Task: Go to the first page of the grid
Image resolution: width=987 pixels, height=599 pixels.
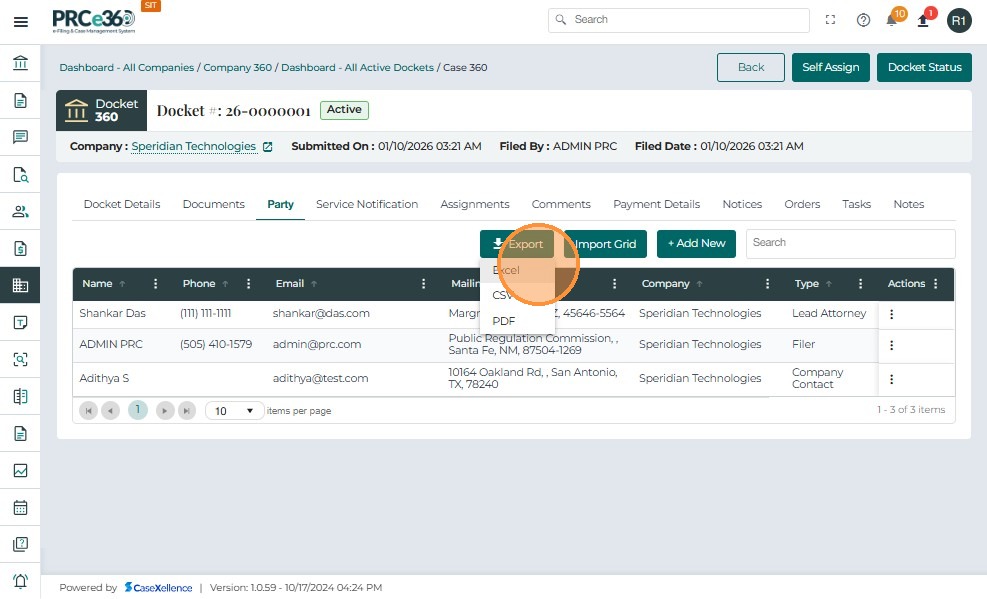Action: point(89,411)
